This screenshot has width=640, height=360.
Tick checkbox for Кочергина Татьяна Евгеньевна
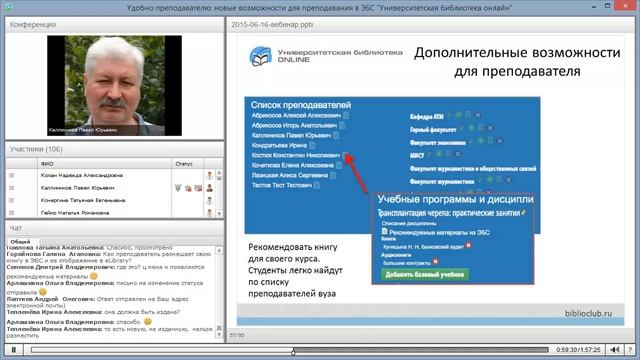(x=11, y=200)
